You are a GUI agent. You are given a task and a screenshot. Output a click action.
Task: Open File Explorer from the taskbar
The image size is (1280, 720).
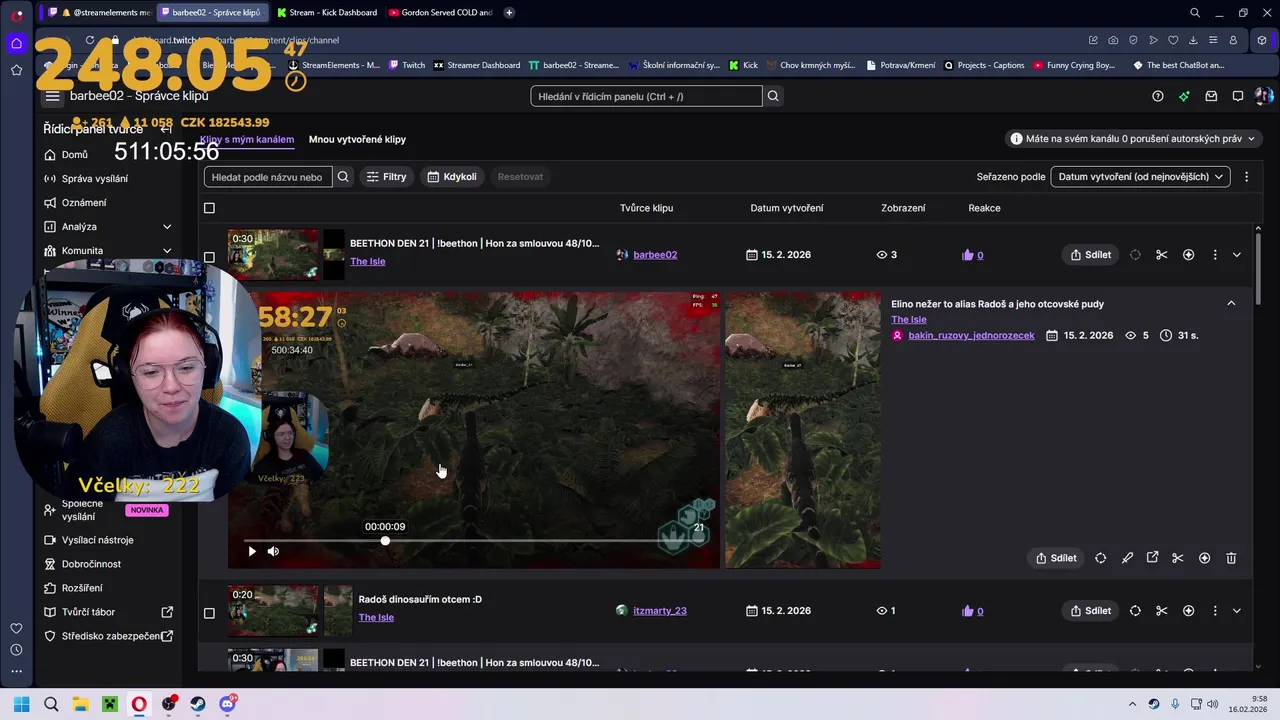pos(80,704)
